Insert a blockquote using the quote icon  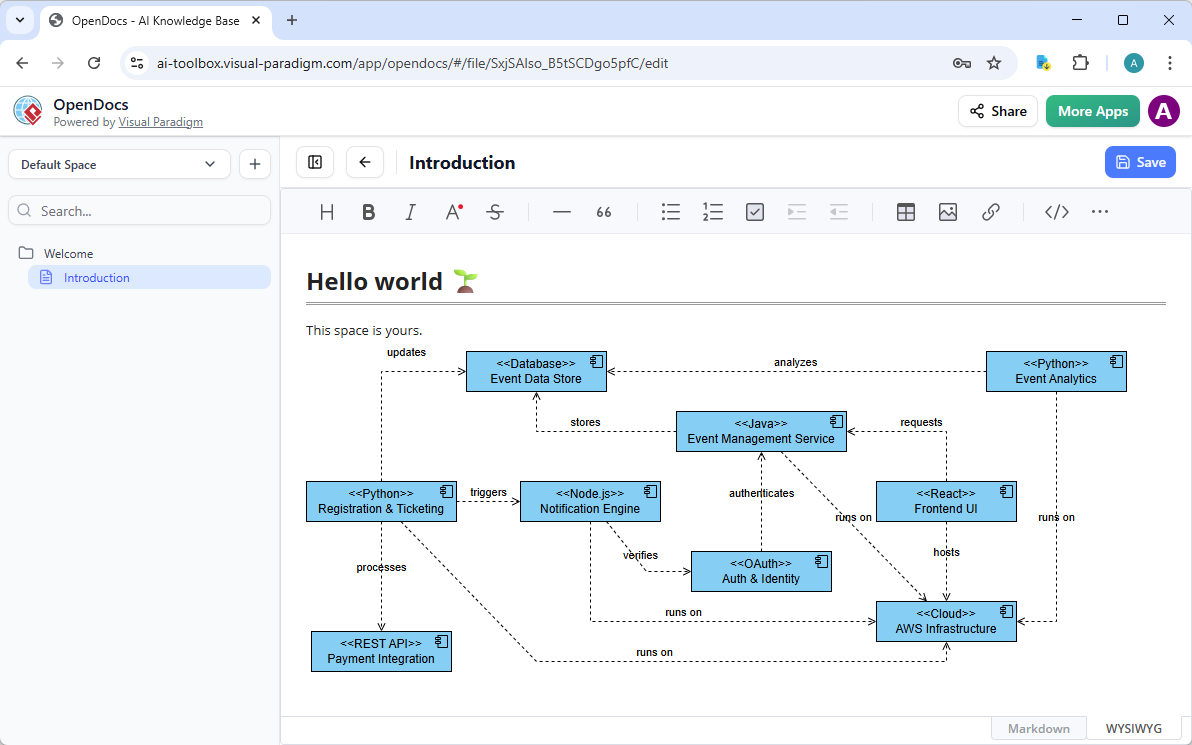tap(603, 211)
